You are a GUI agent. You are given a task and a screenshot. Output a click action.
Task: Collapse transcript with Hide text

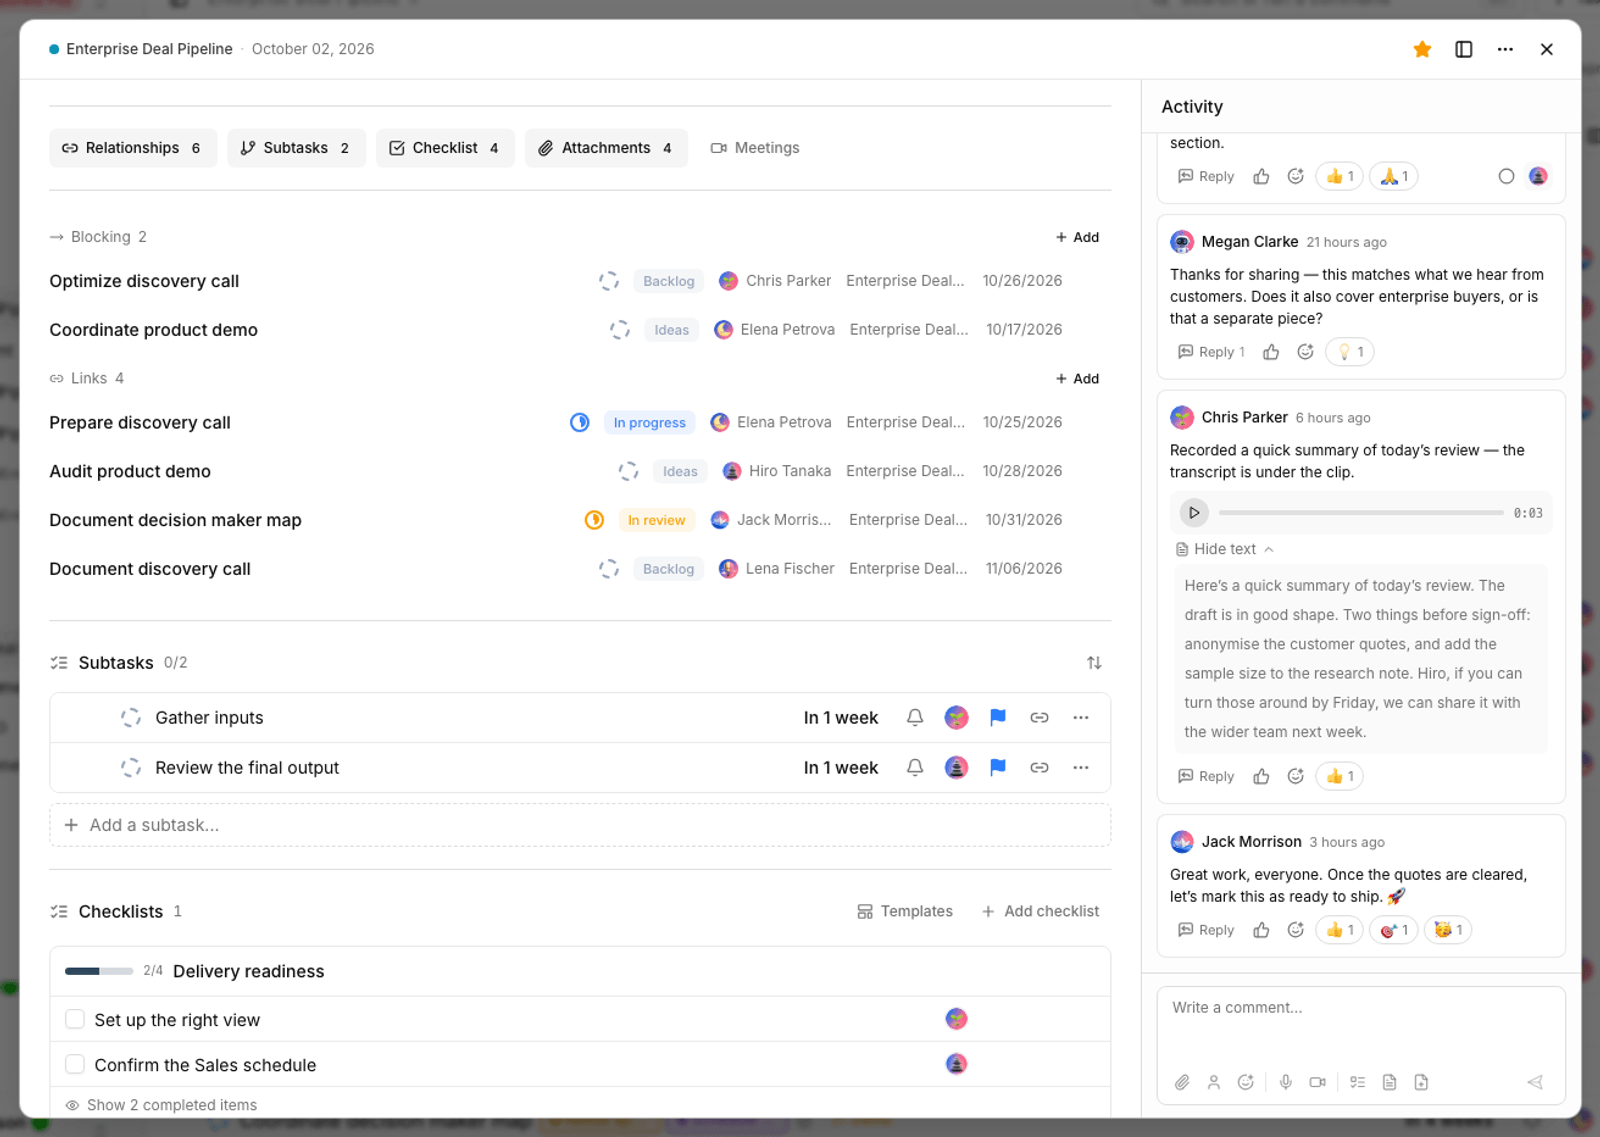[x=1225, y=549]
